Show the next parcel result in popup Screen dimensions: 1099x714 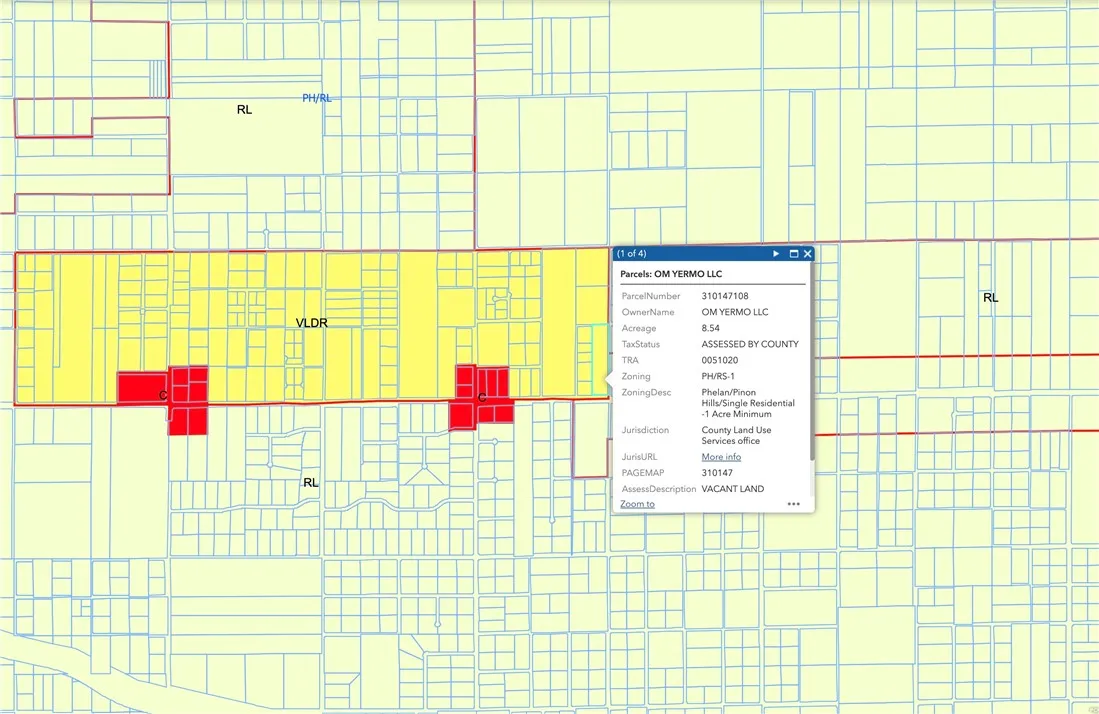[776, 254]
